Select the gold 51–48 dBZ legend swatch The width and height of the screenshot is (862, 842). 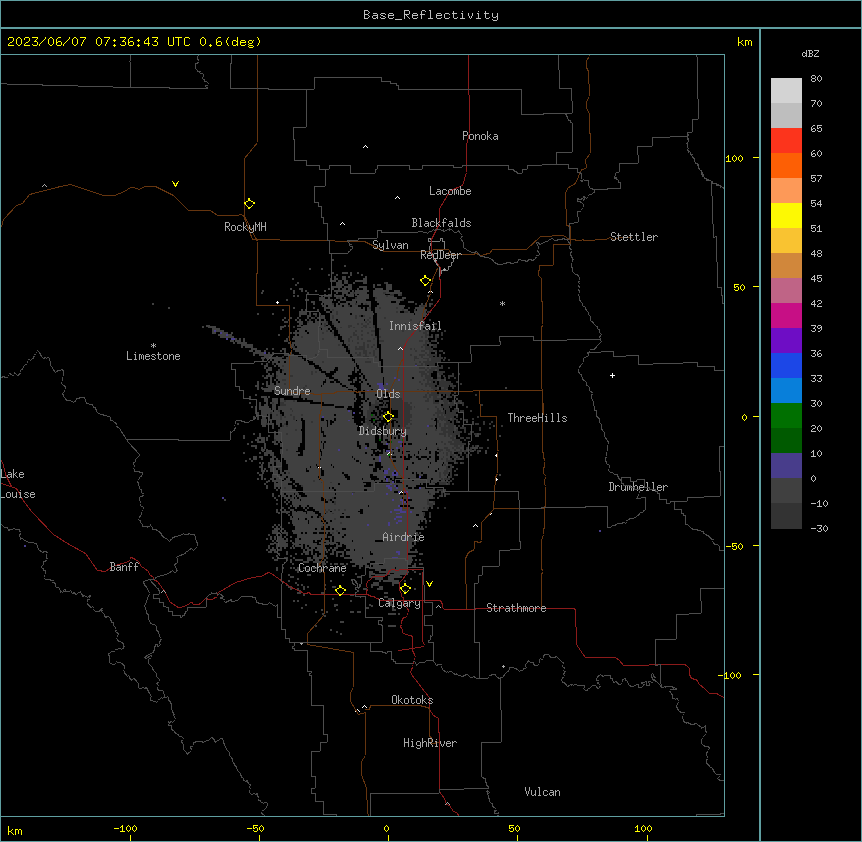[786, 240]
